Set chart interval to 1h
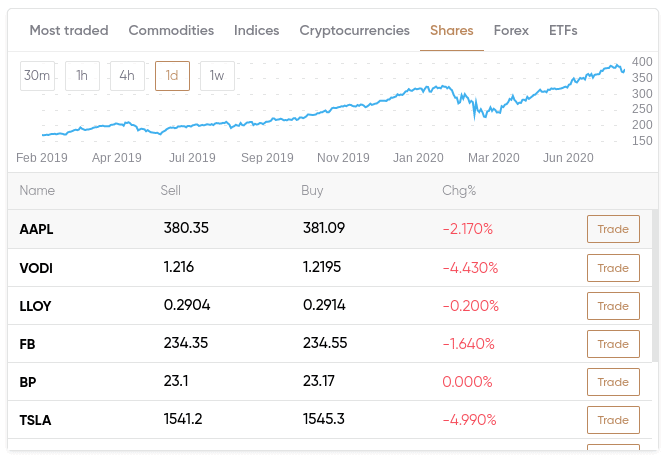 pyautogui.click(x=83, y=76)
